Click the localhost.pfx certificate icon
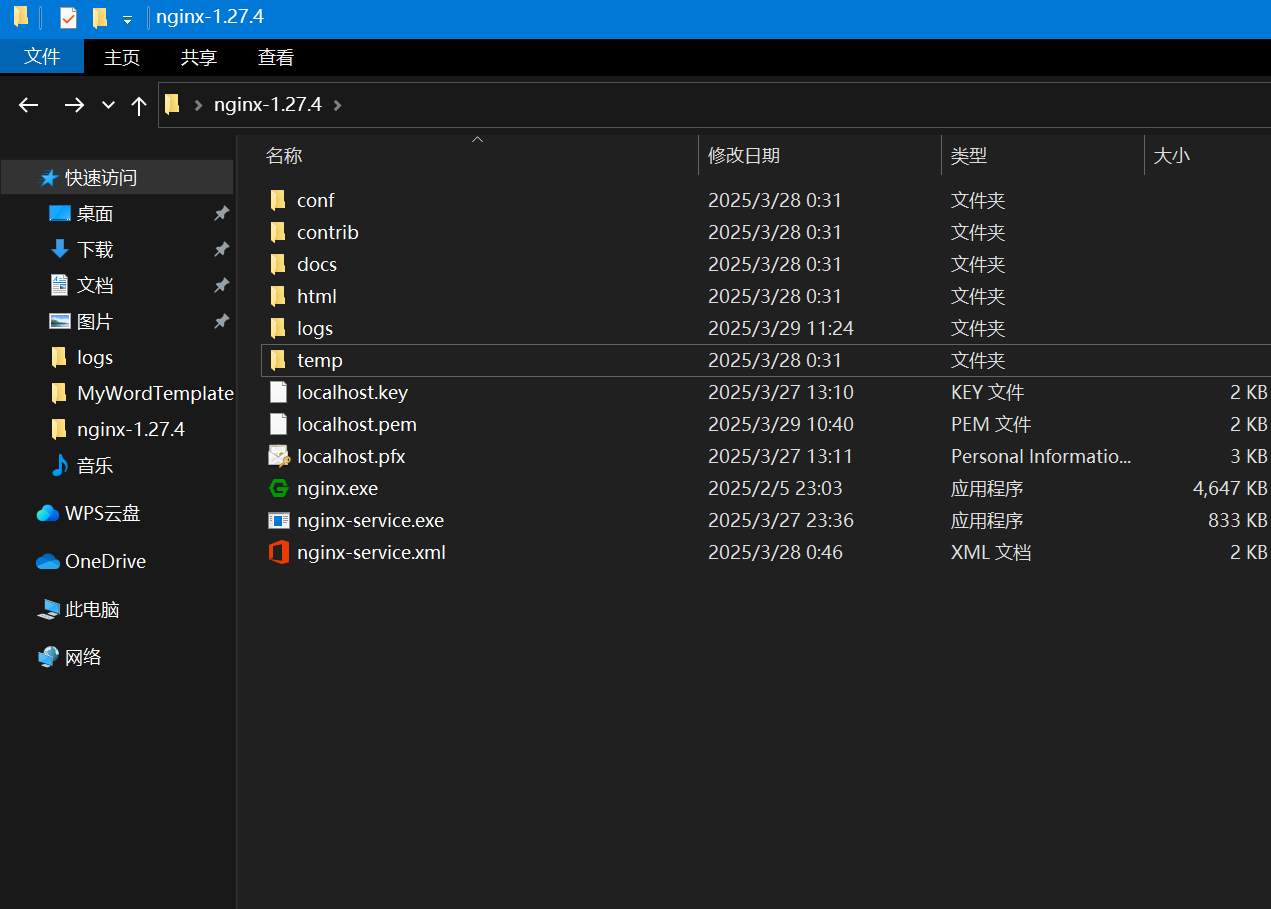1271x909 pixels. click(x=279, y=456)
